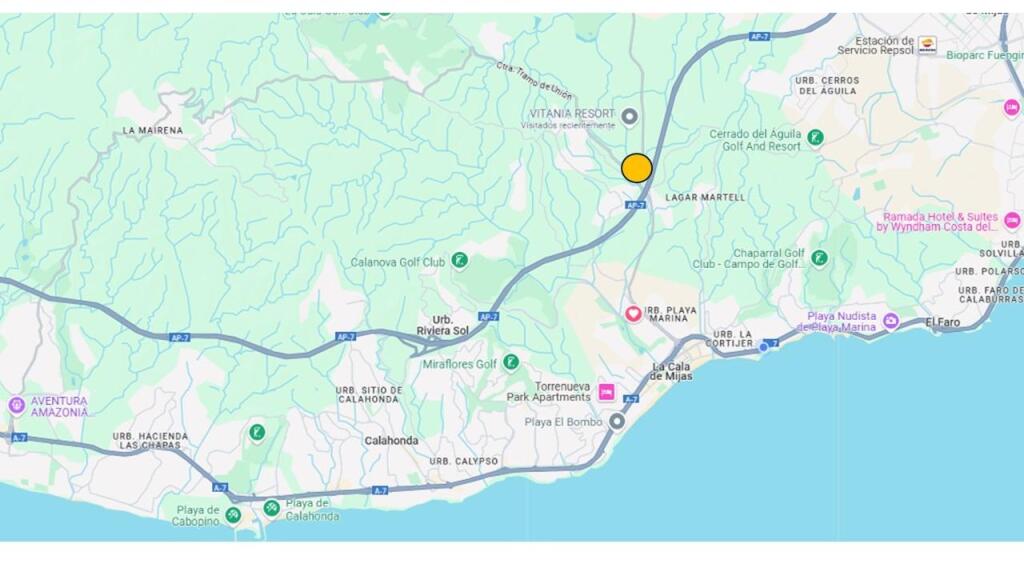Open the Playa El Bombo pin
This screenshot has width=1024, height=576.
616,422
